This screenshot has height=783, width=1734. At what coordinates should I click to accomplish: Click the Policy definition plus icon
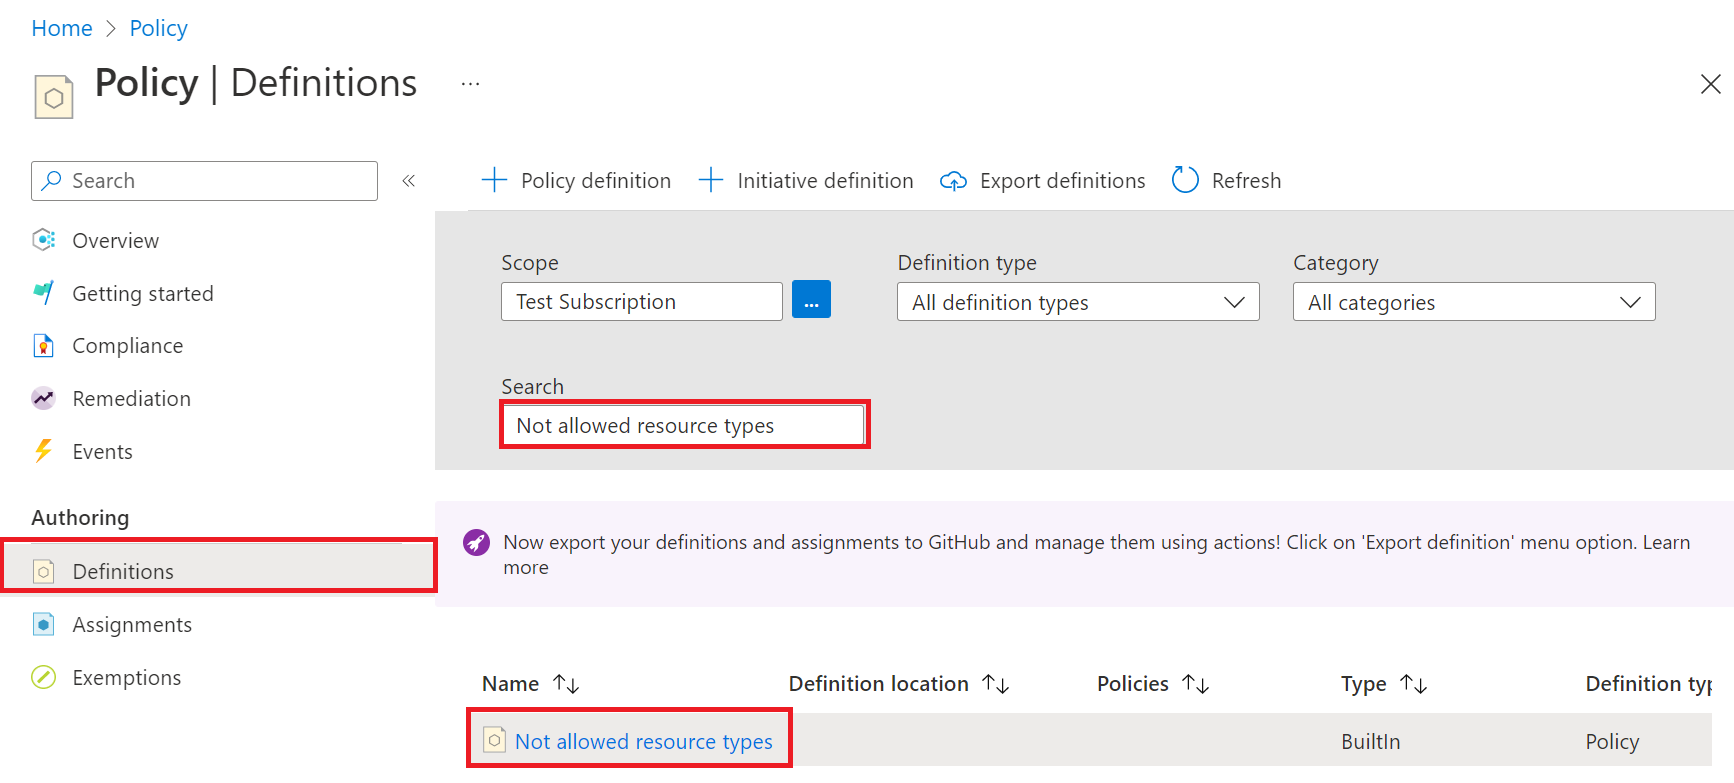[x=494, y=180]
